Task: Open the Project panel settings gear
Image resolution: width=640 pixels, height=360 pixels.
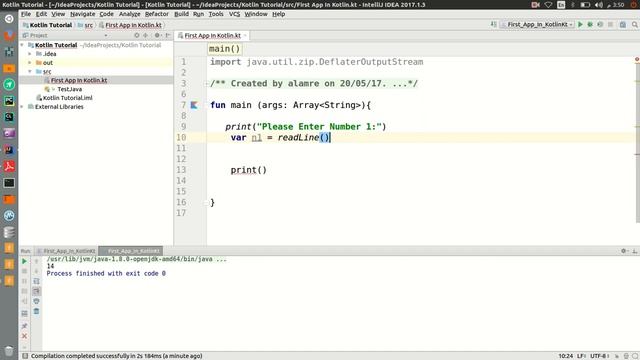Action: click(157, 36)
